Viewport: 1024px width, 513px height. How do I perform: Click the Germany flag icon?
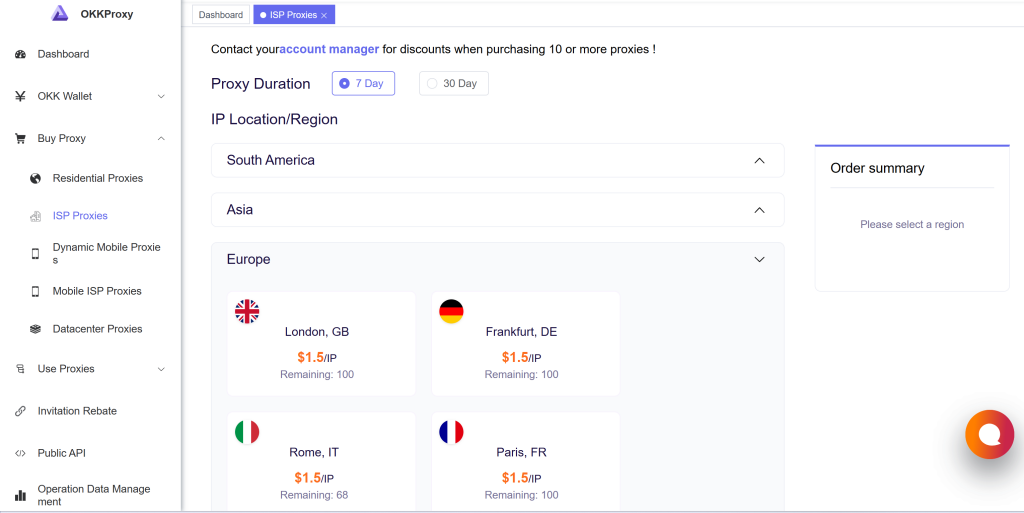(451, 312)
